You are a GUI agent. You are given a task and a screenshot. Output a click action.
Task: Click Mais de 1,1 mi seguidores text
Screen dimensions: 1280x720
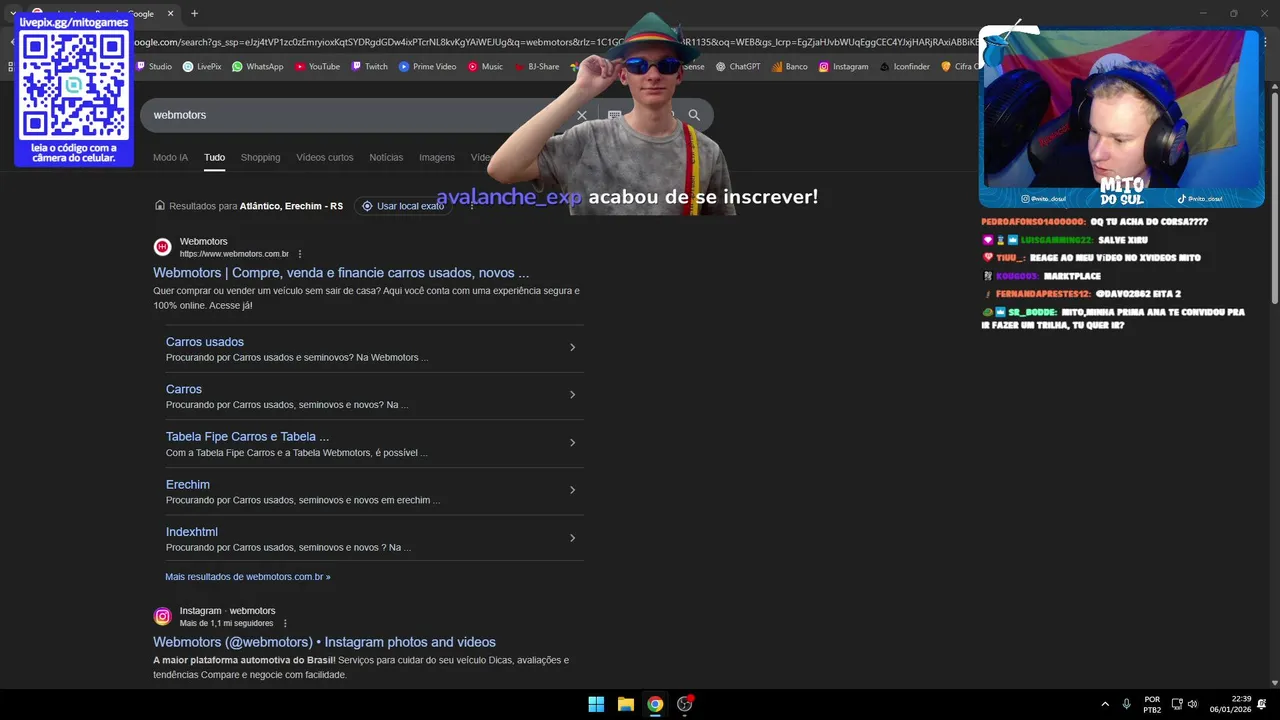(x=226, y=623)
